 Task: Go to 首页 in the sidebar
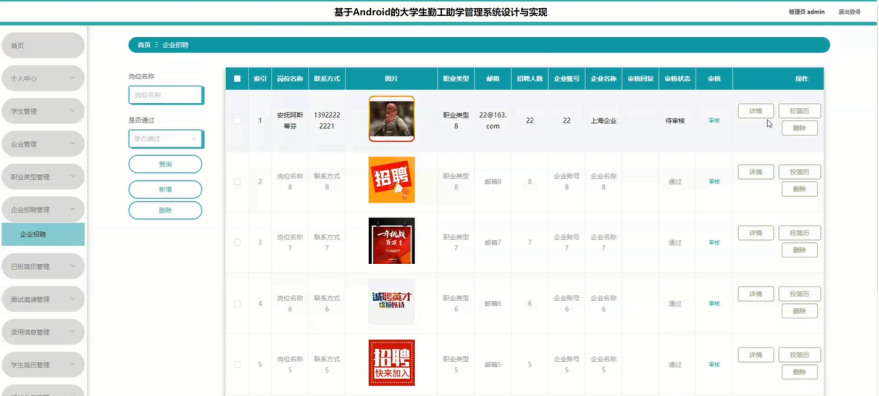click(43, 45)
